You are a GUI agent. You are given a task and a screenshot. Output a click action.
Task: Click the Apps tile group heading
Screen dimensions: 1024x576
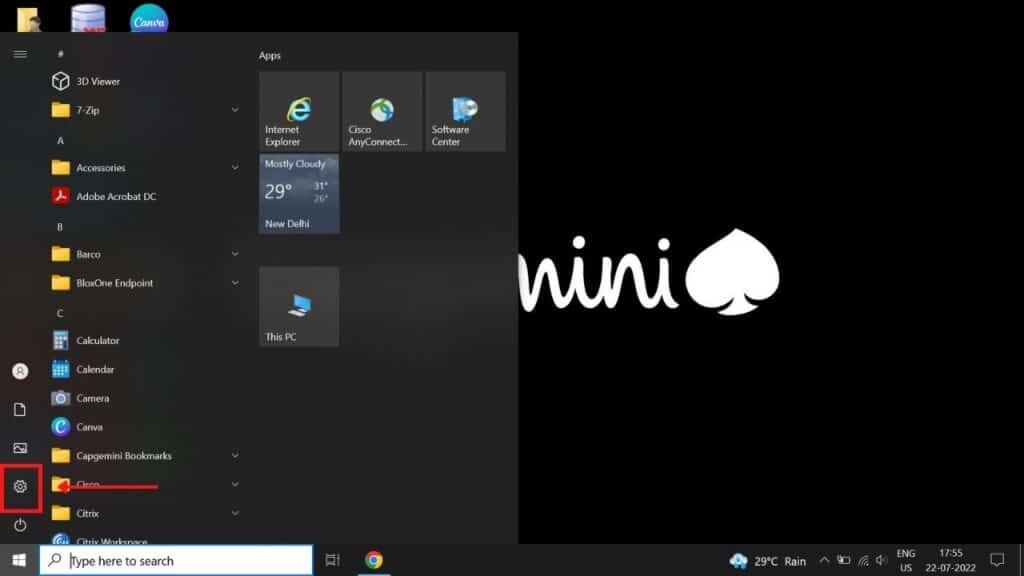point(270,56)
